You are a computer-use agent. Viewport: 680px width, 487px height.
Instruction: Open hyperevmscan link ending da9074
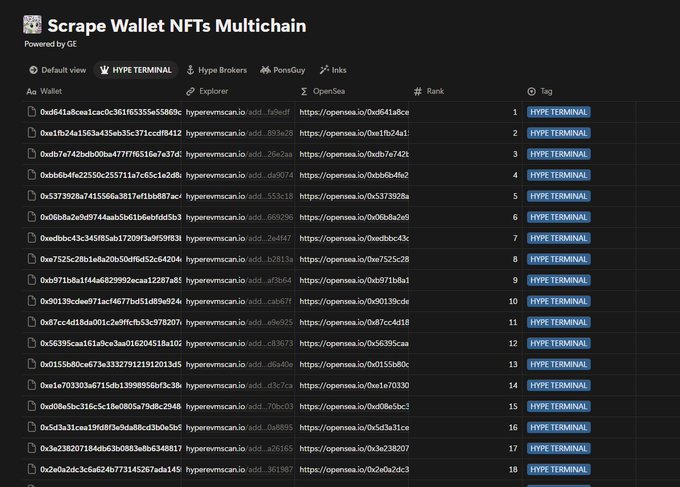click(x=239, y=175)
